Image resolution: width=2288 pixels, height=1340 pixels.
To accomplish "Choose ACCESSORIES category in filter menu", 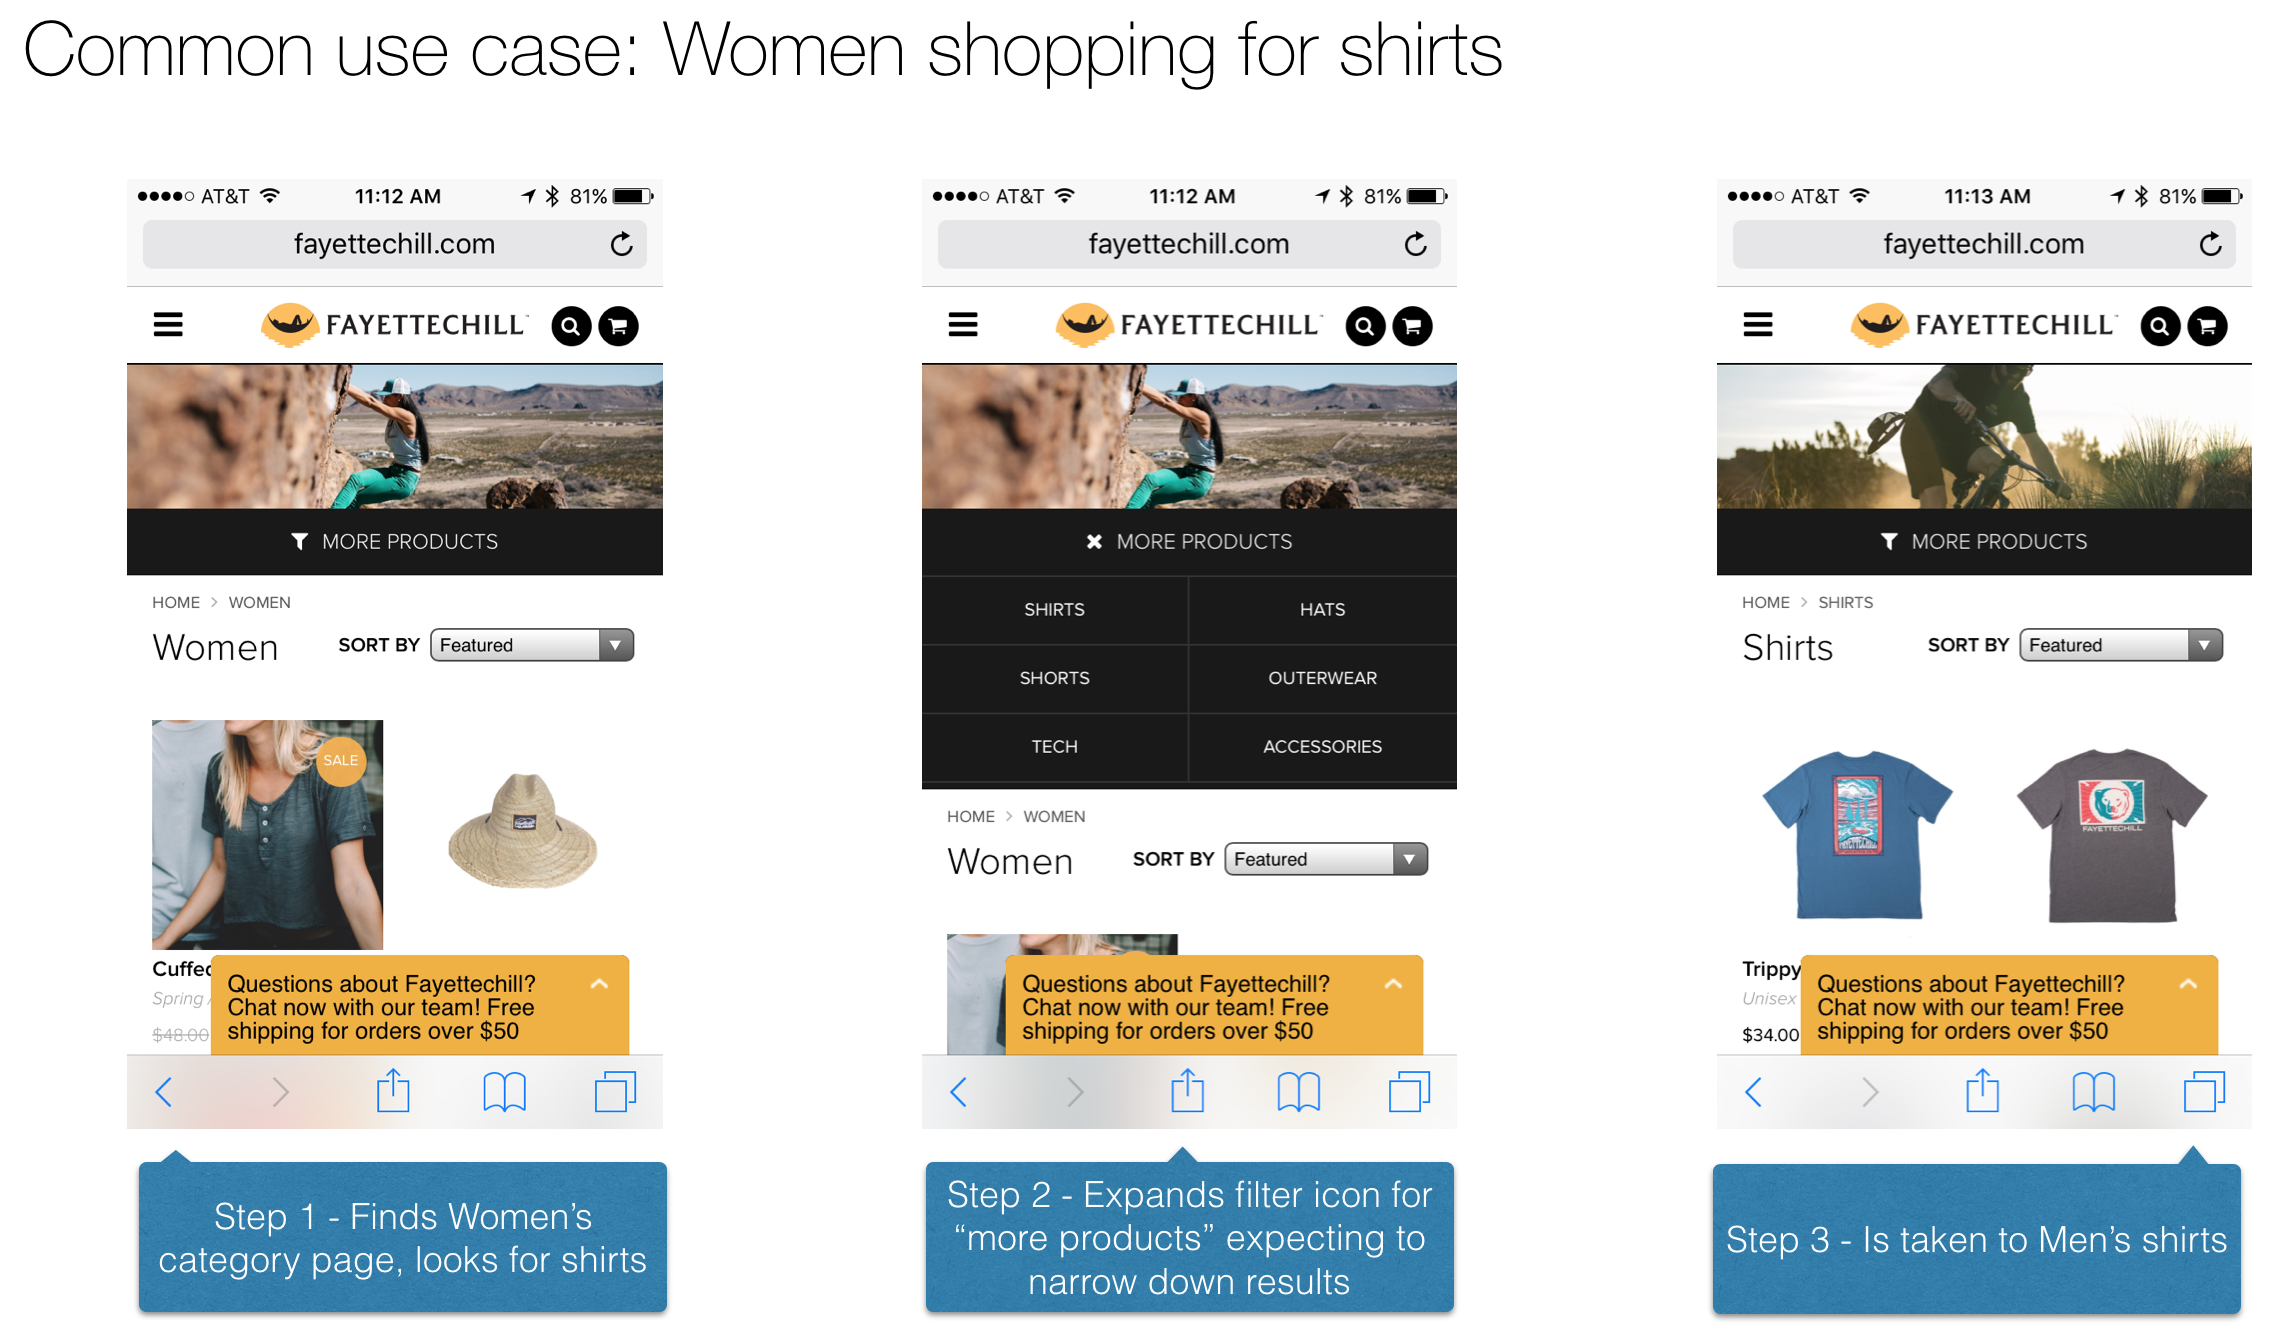I will point(1322,747).
